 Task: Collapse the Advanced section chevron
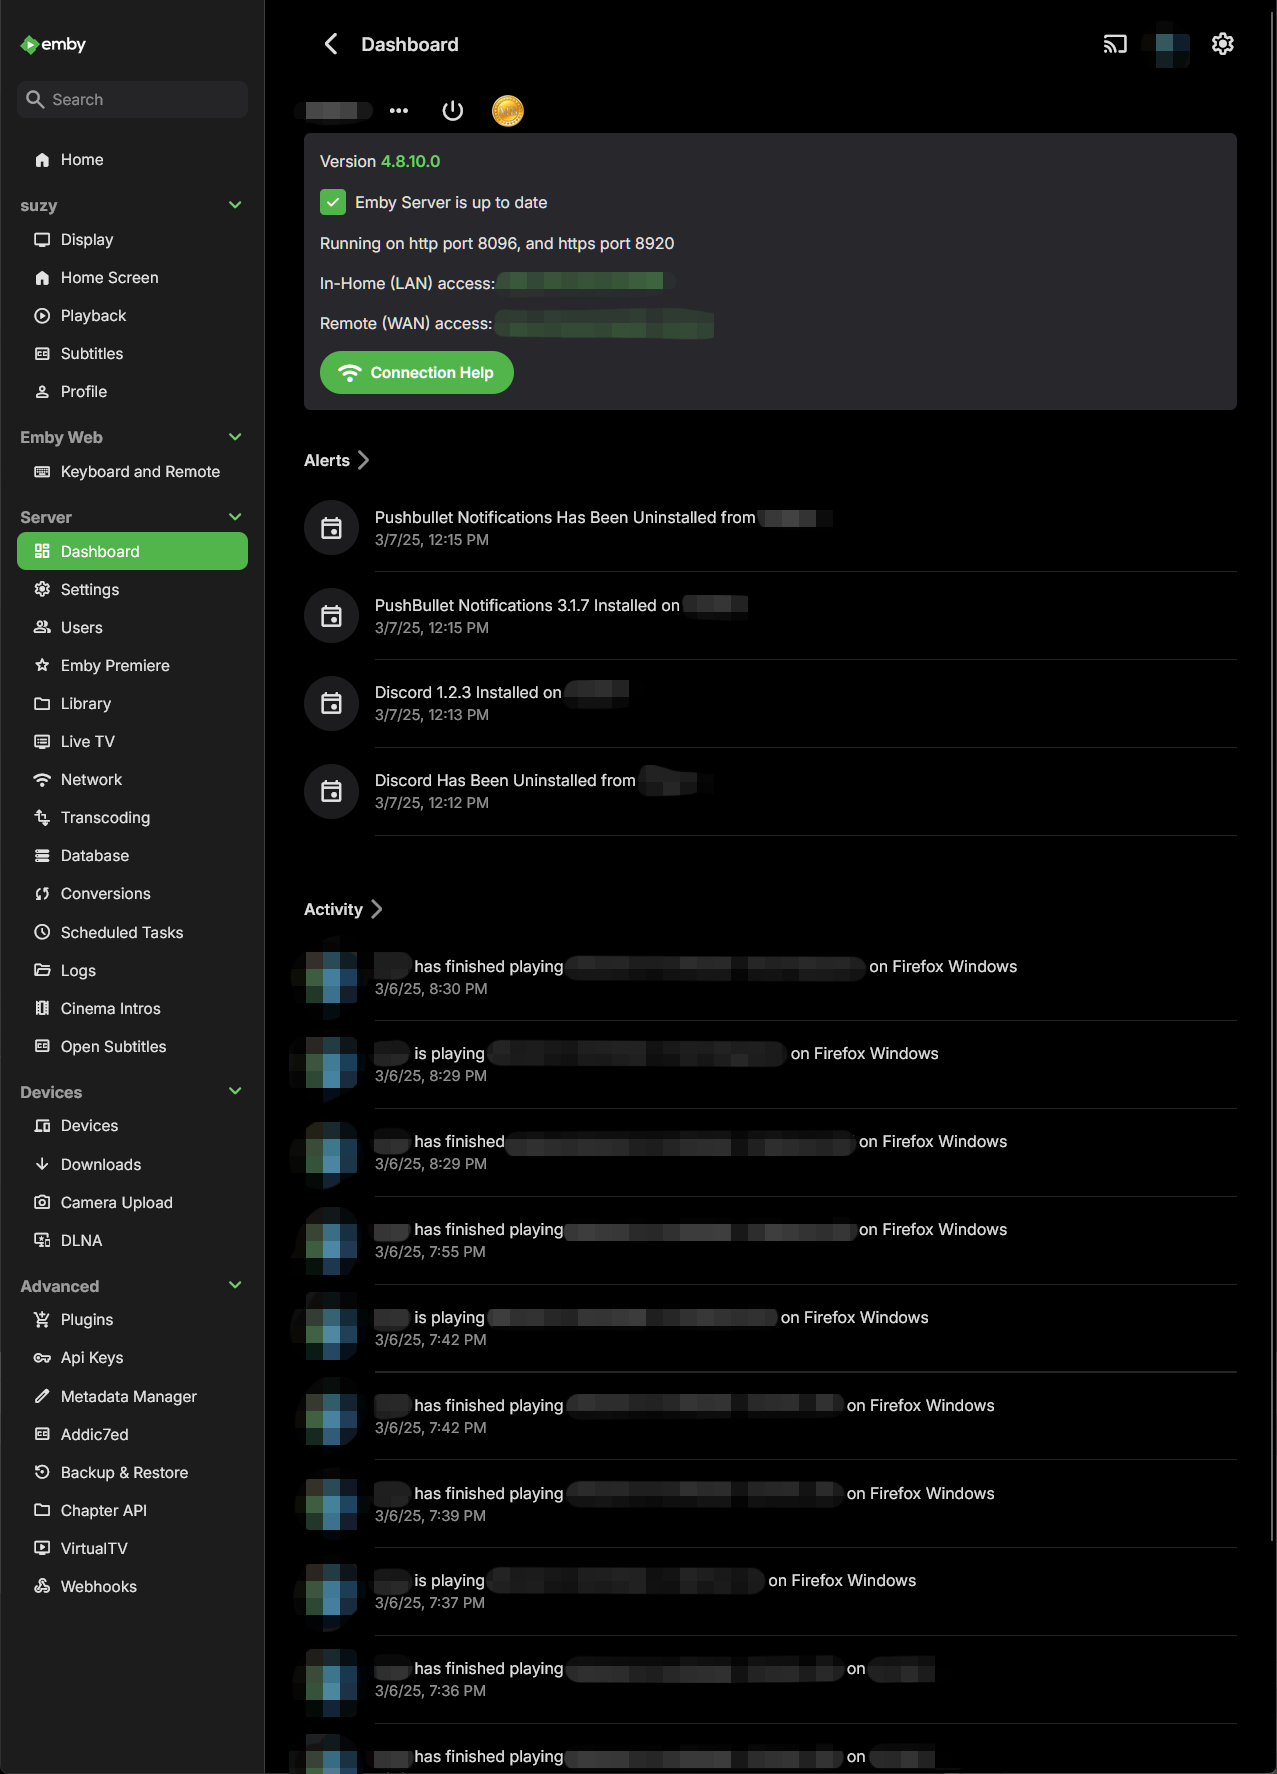click(235, 1285)
